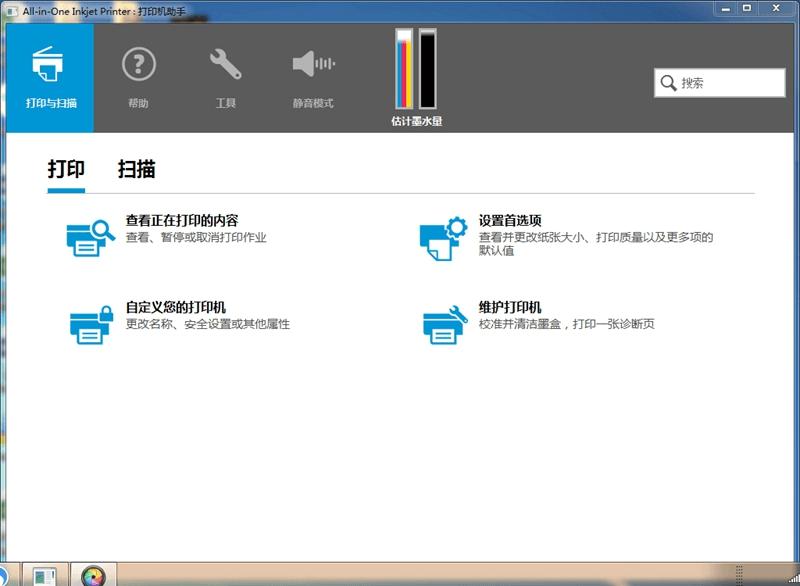
Task: Select the 工具 wrench icon
Action: point(226,63)
